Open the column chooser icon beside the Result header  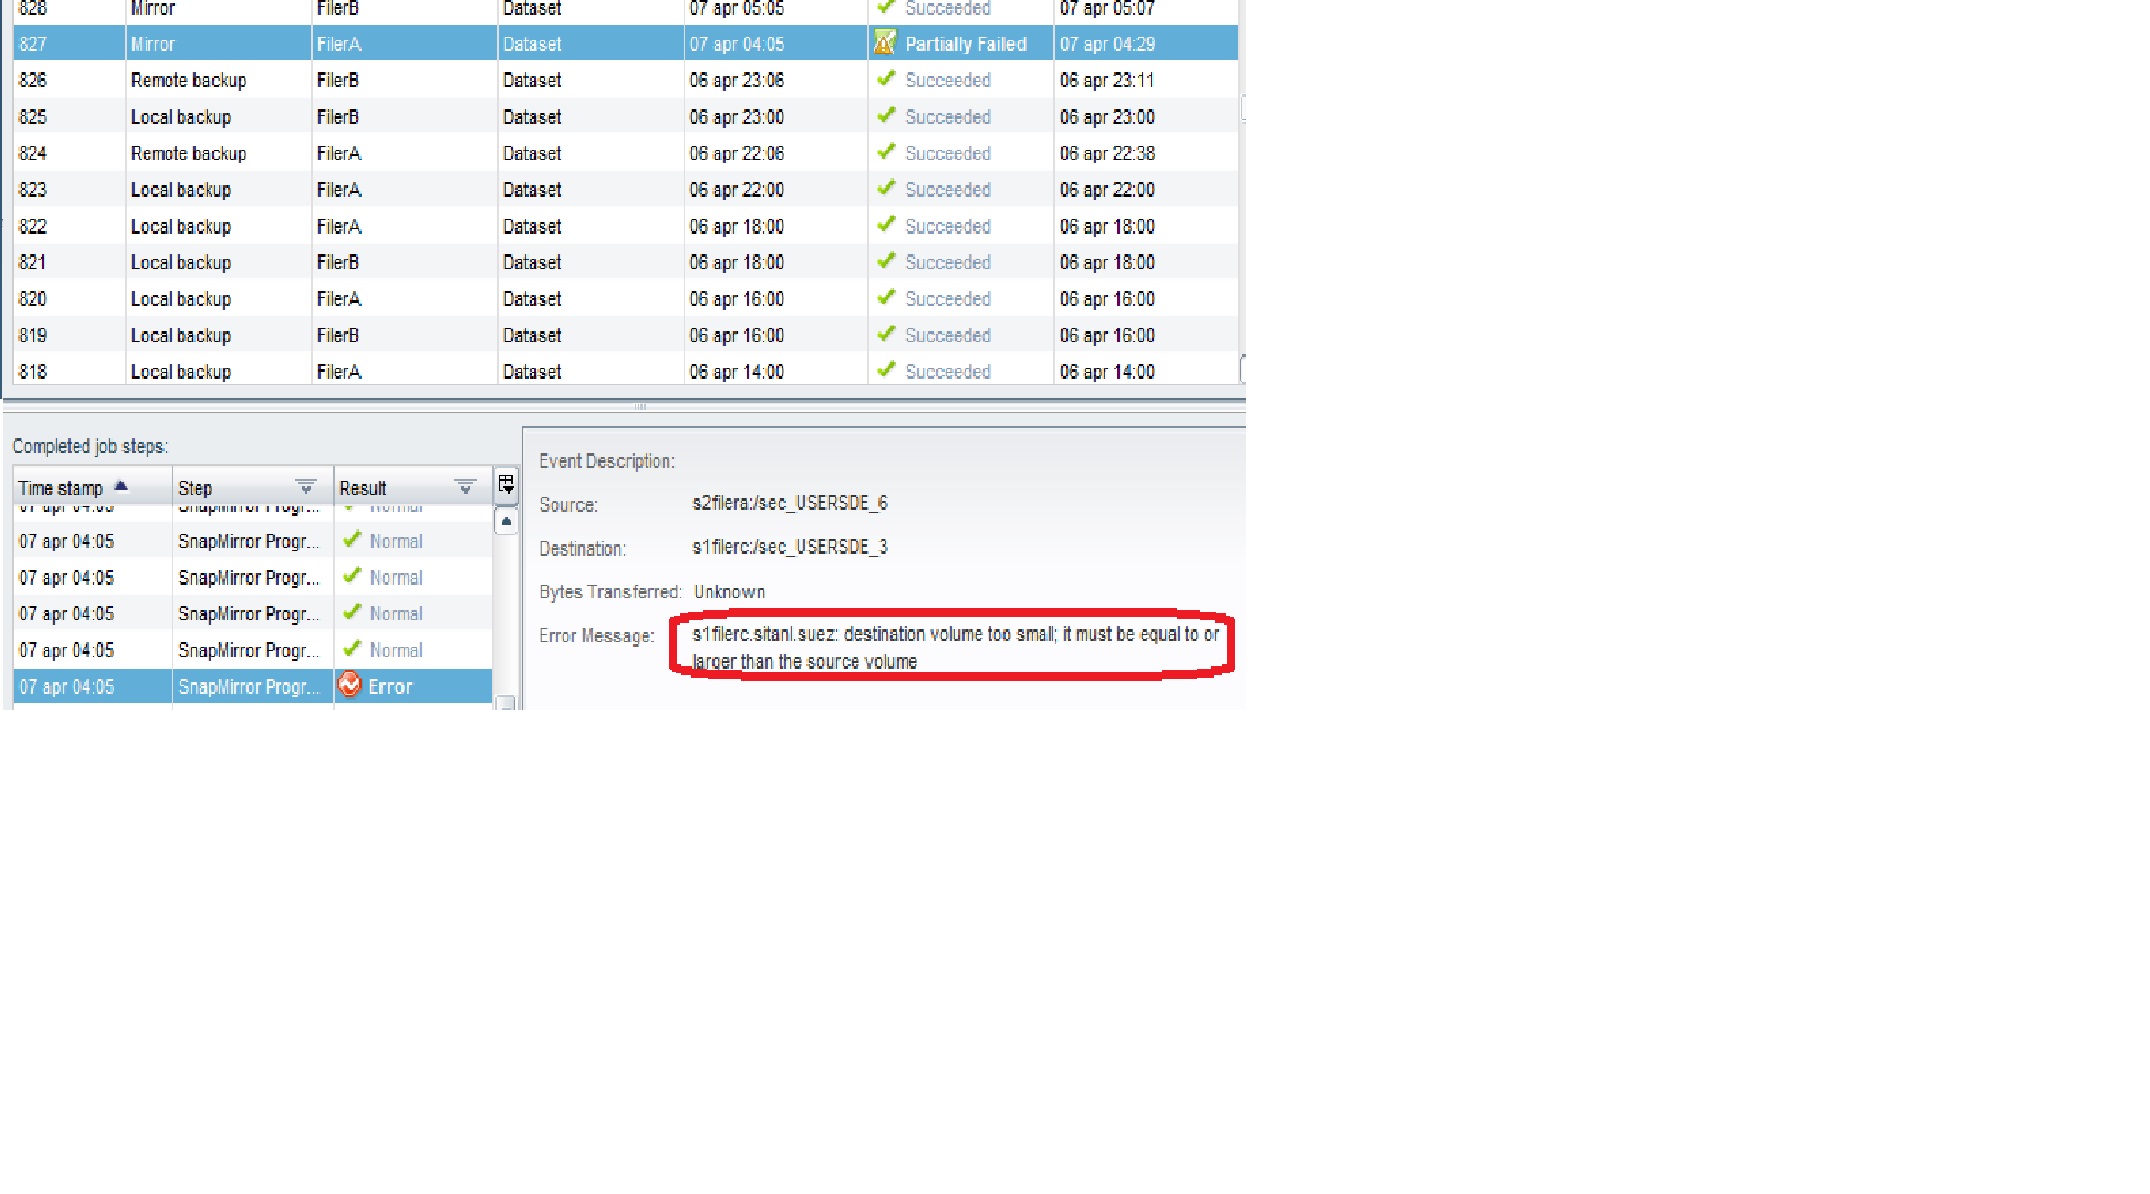[x=506, y=485]
